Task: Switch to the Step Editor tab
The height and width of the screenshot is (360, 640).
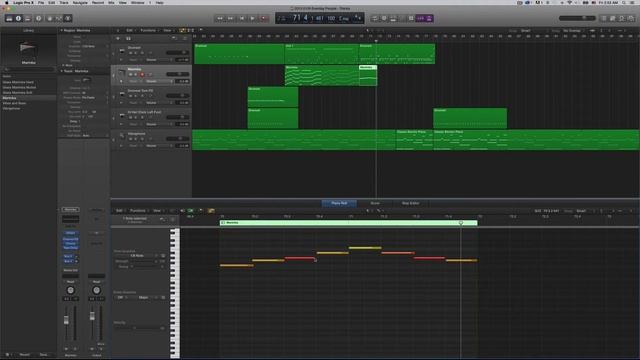Action: [410, 203]
